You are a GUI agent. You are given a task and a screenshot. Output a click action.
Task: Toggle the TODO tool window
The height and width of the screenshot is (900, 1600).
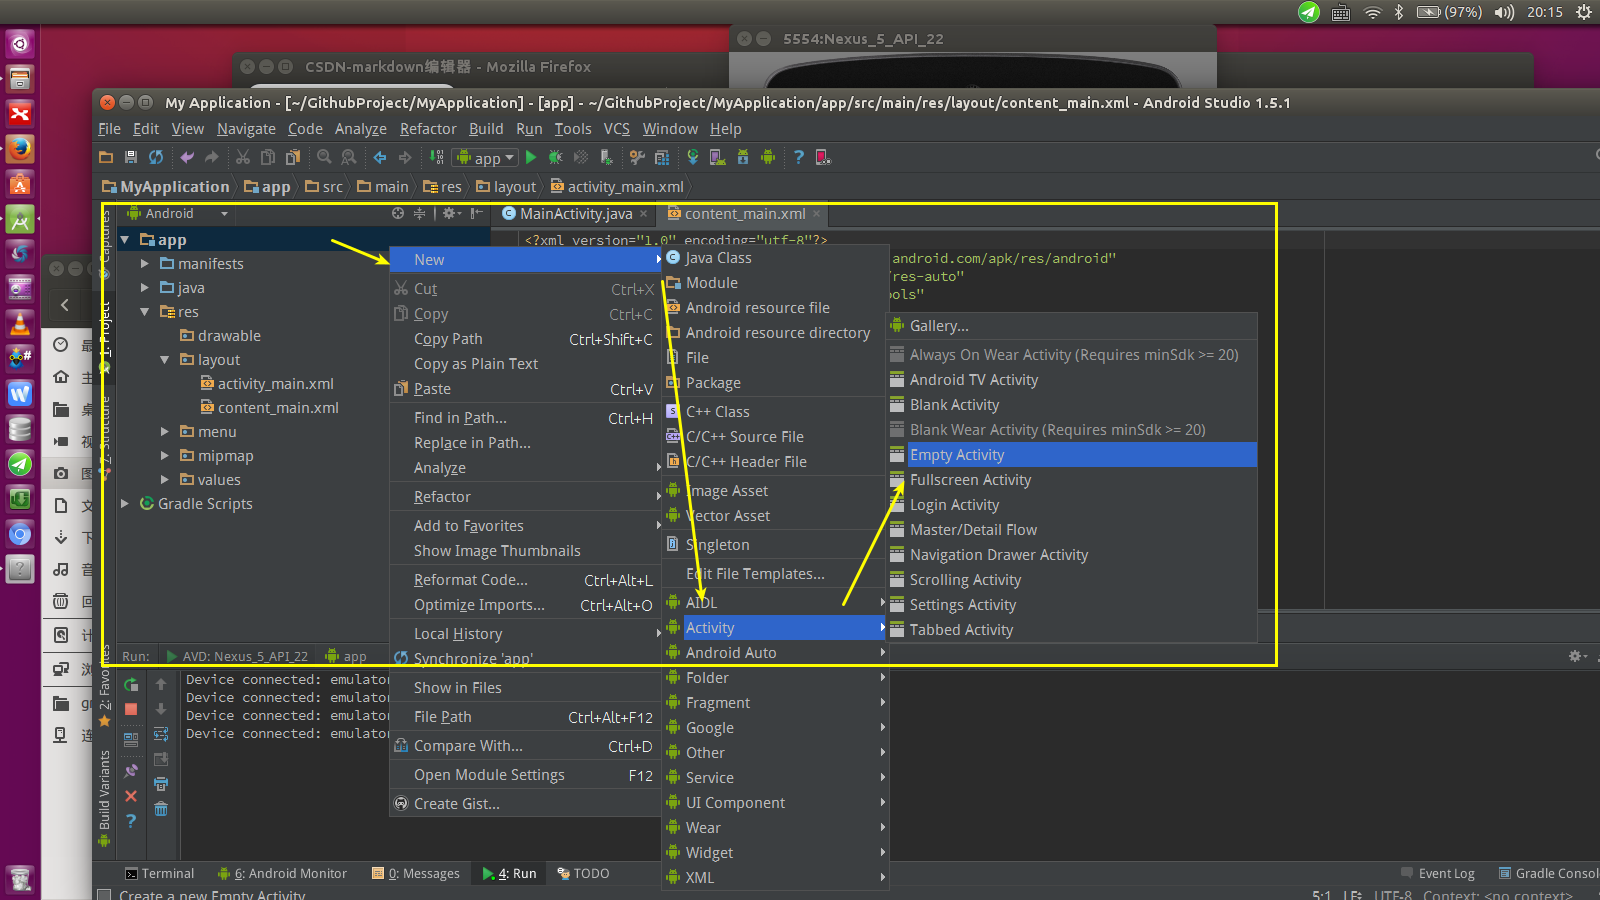(583, 873)
